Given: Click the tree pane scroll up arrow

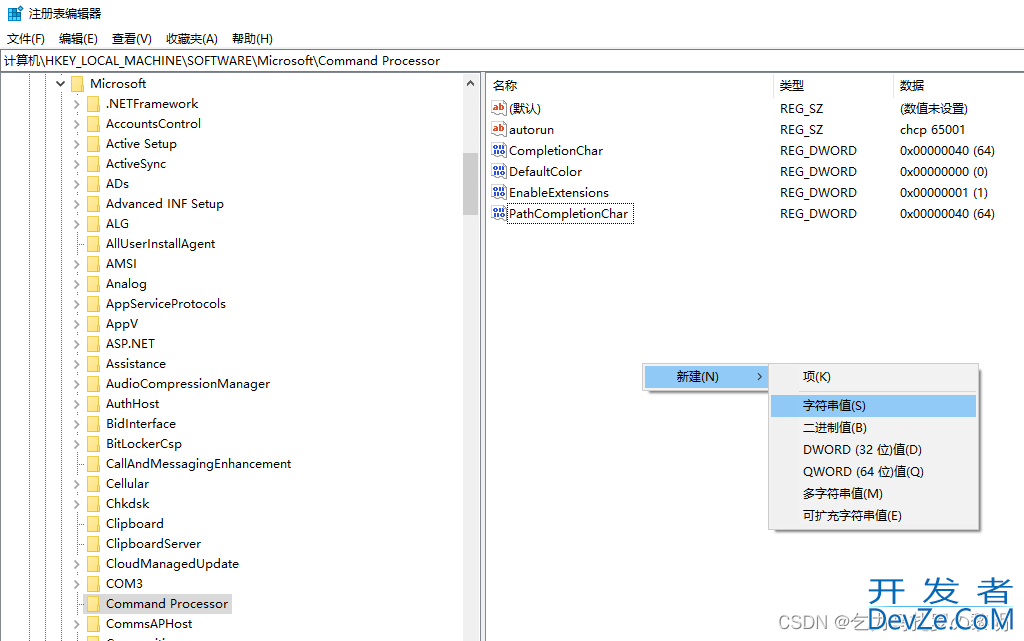Looking at the screenshot, I should coord(470,83).
